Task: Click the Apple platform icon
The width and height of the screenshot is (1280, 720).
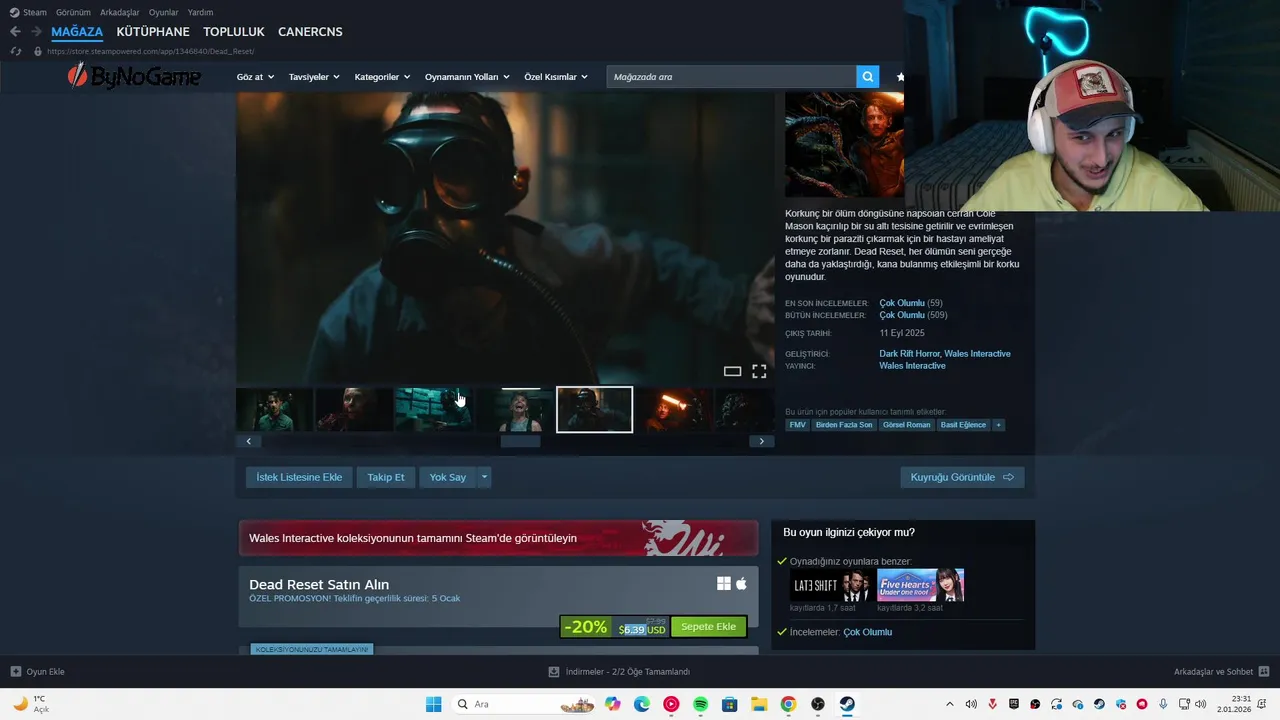Action: [742, 583]
